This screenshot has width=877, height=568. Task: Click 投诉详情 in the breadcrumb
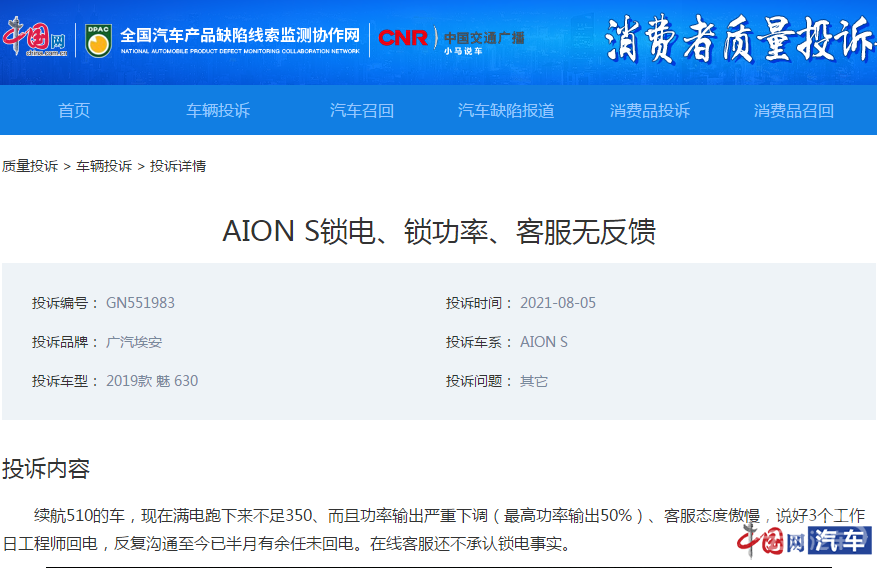[x=178, y=166]
